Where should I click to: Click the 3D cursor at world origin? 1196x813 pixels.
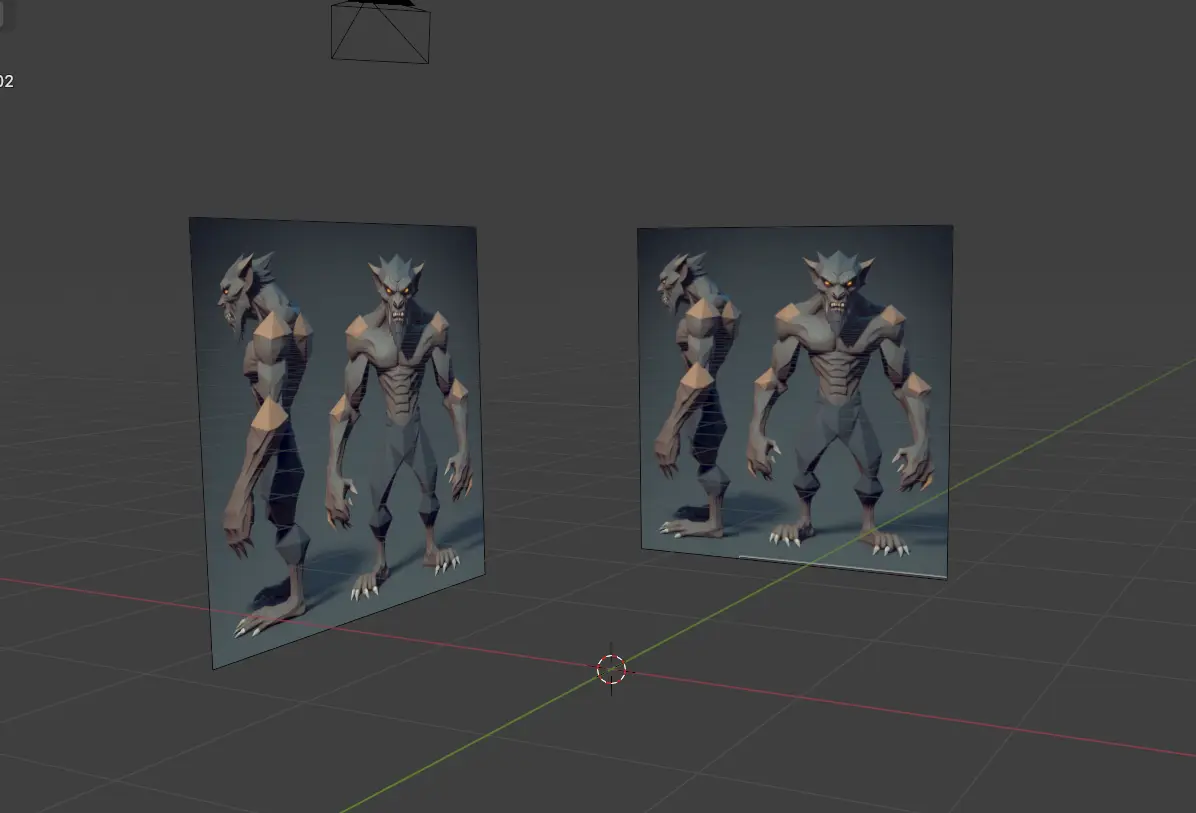(x=611, y=670)
